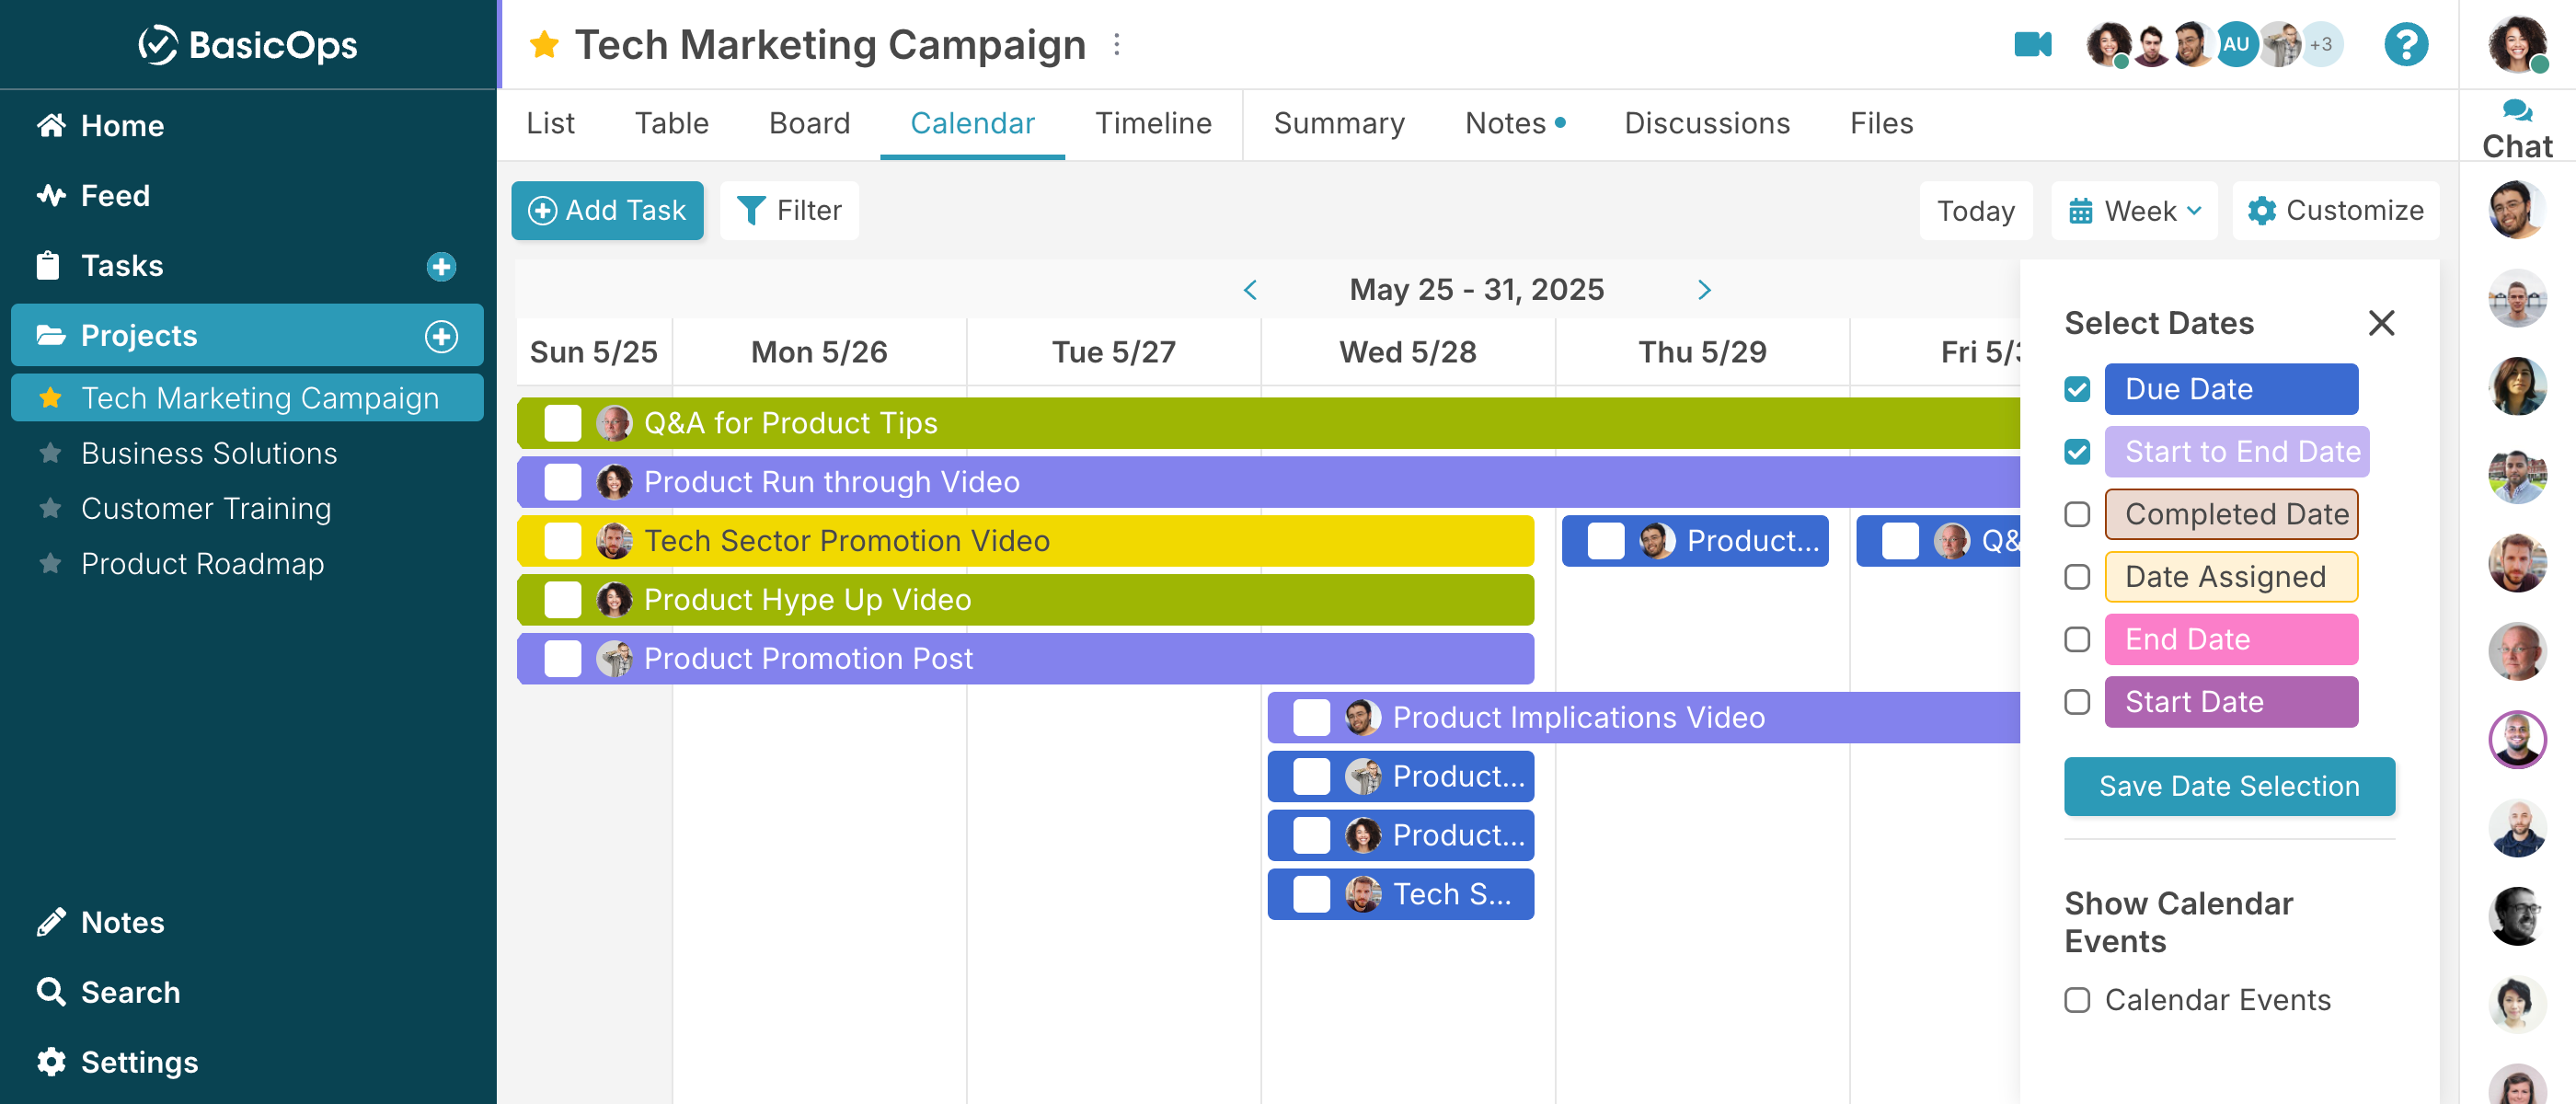Go to next week with right chevron

point(1704,290)
